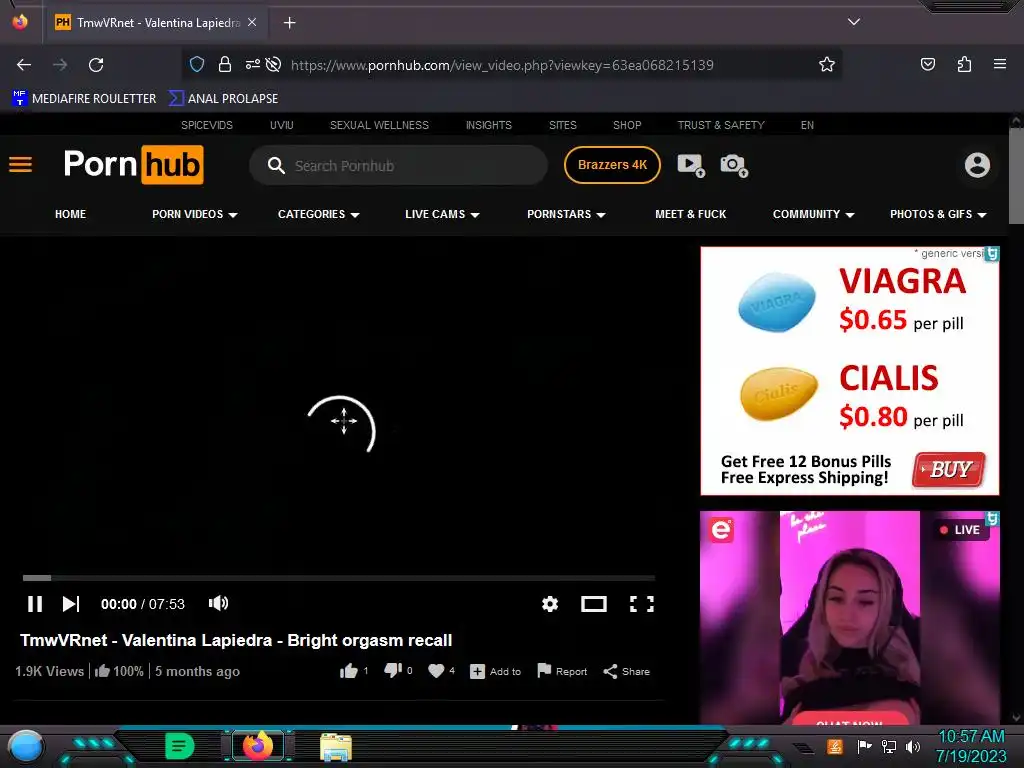Image resolution: width=1024 pixels, height=768 pixels.
Task: Click the magnifier search icon
Action: (x=276, y=165)
